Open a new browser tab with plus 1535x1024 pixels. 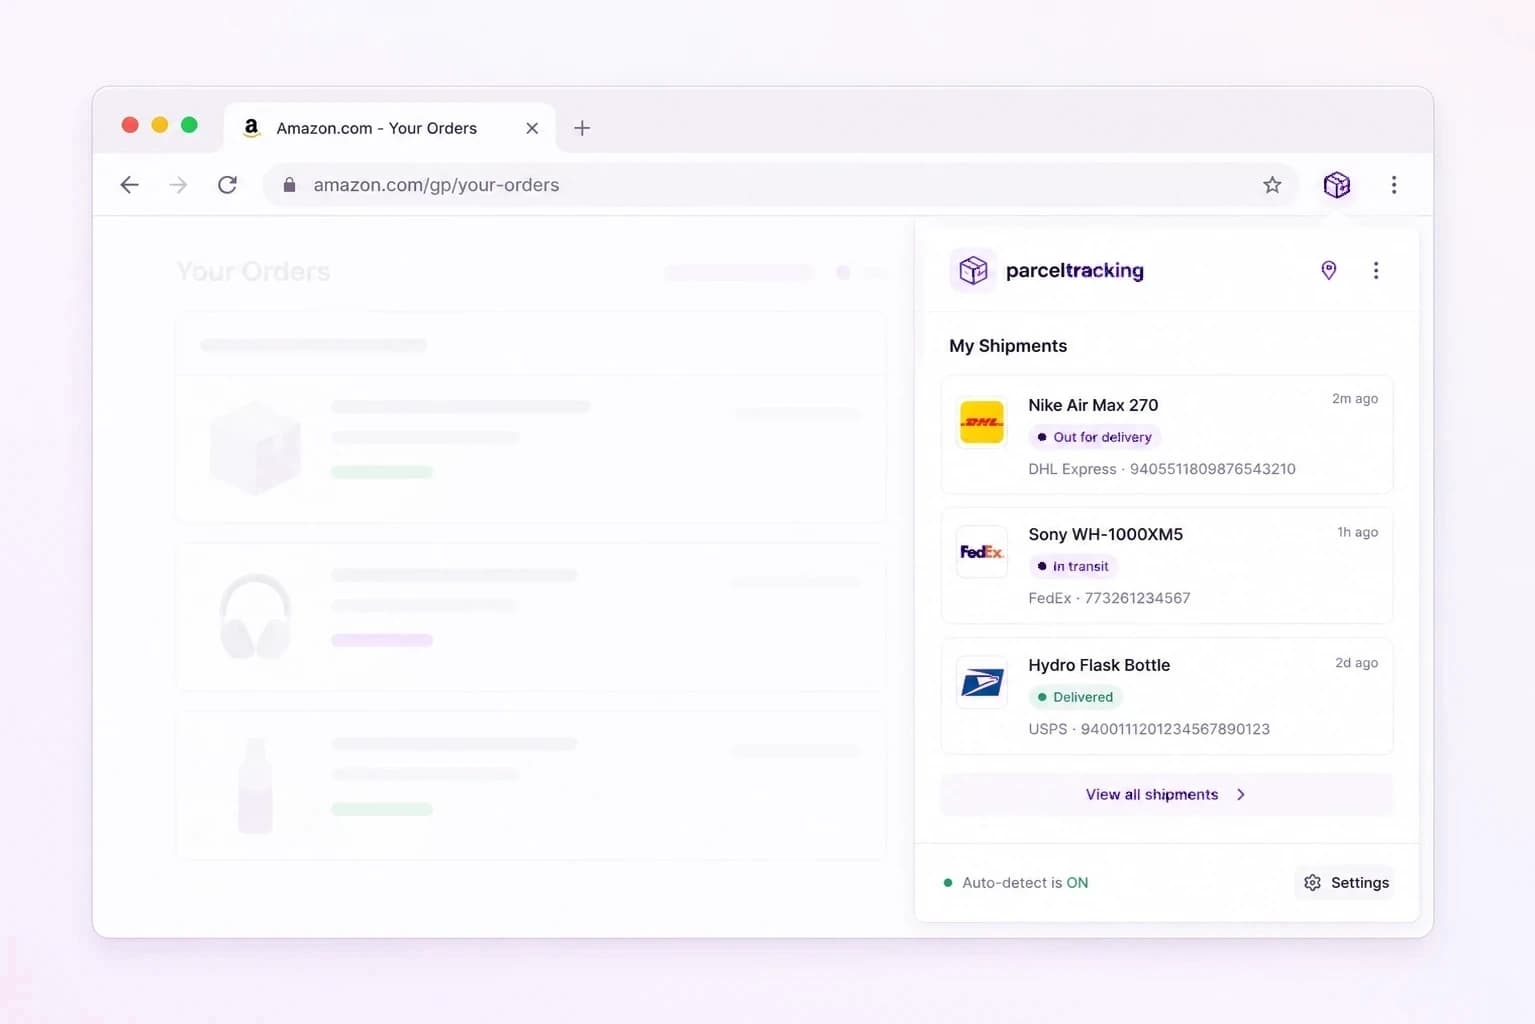[x=582, y=128]
